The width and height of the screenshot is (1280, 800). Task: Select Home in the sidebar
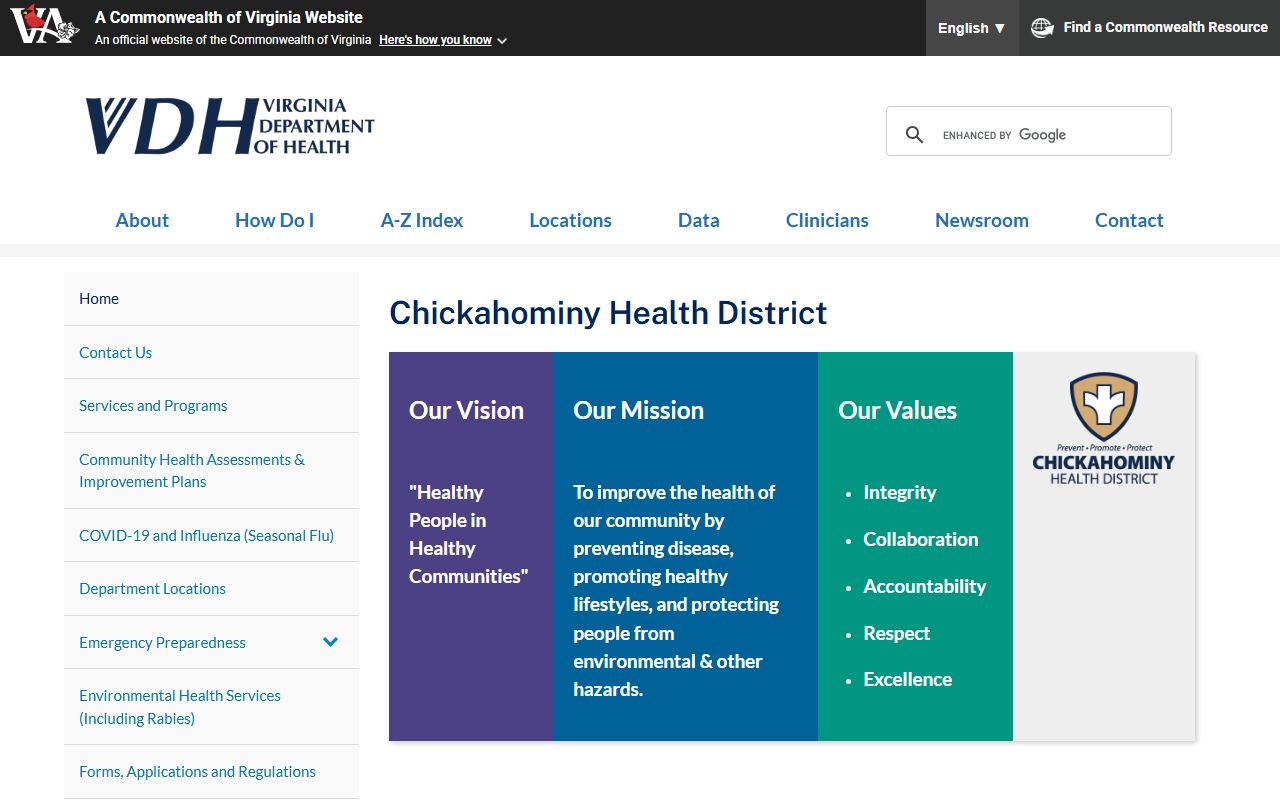point(211,299)
